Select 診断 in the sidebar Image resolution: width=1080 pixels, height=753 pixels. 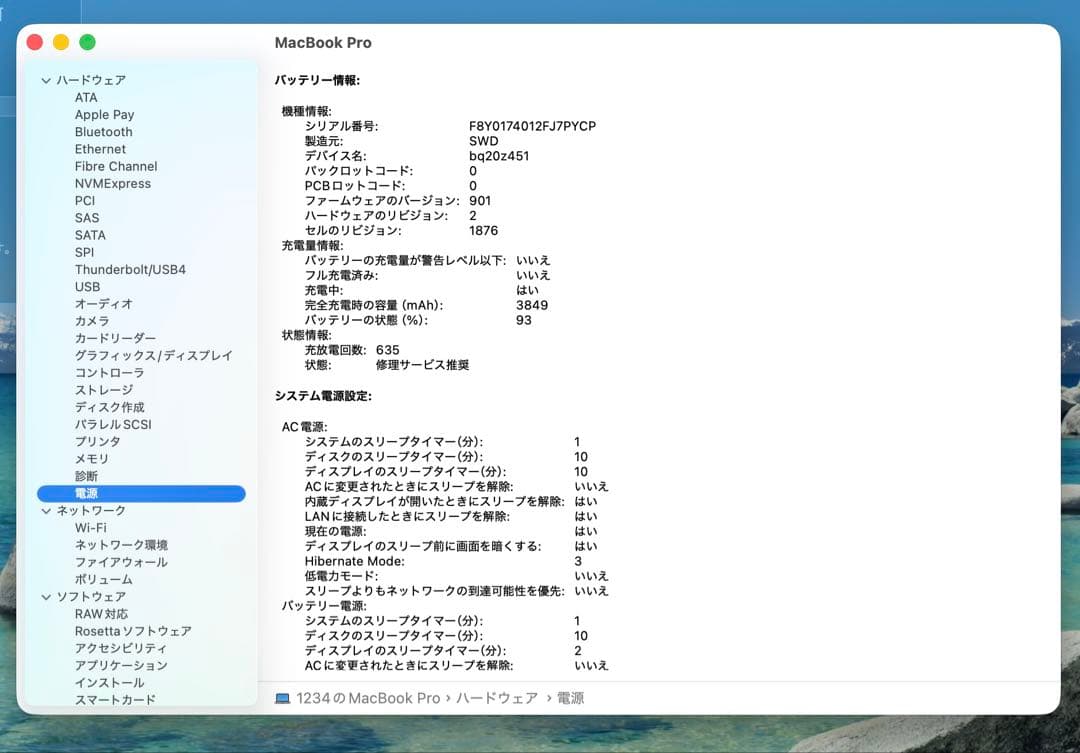[84, 475]
